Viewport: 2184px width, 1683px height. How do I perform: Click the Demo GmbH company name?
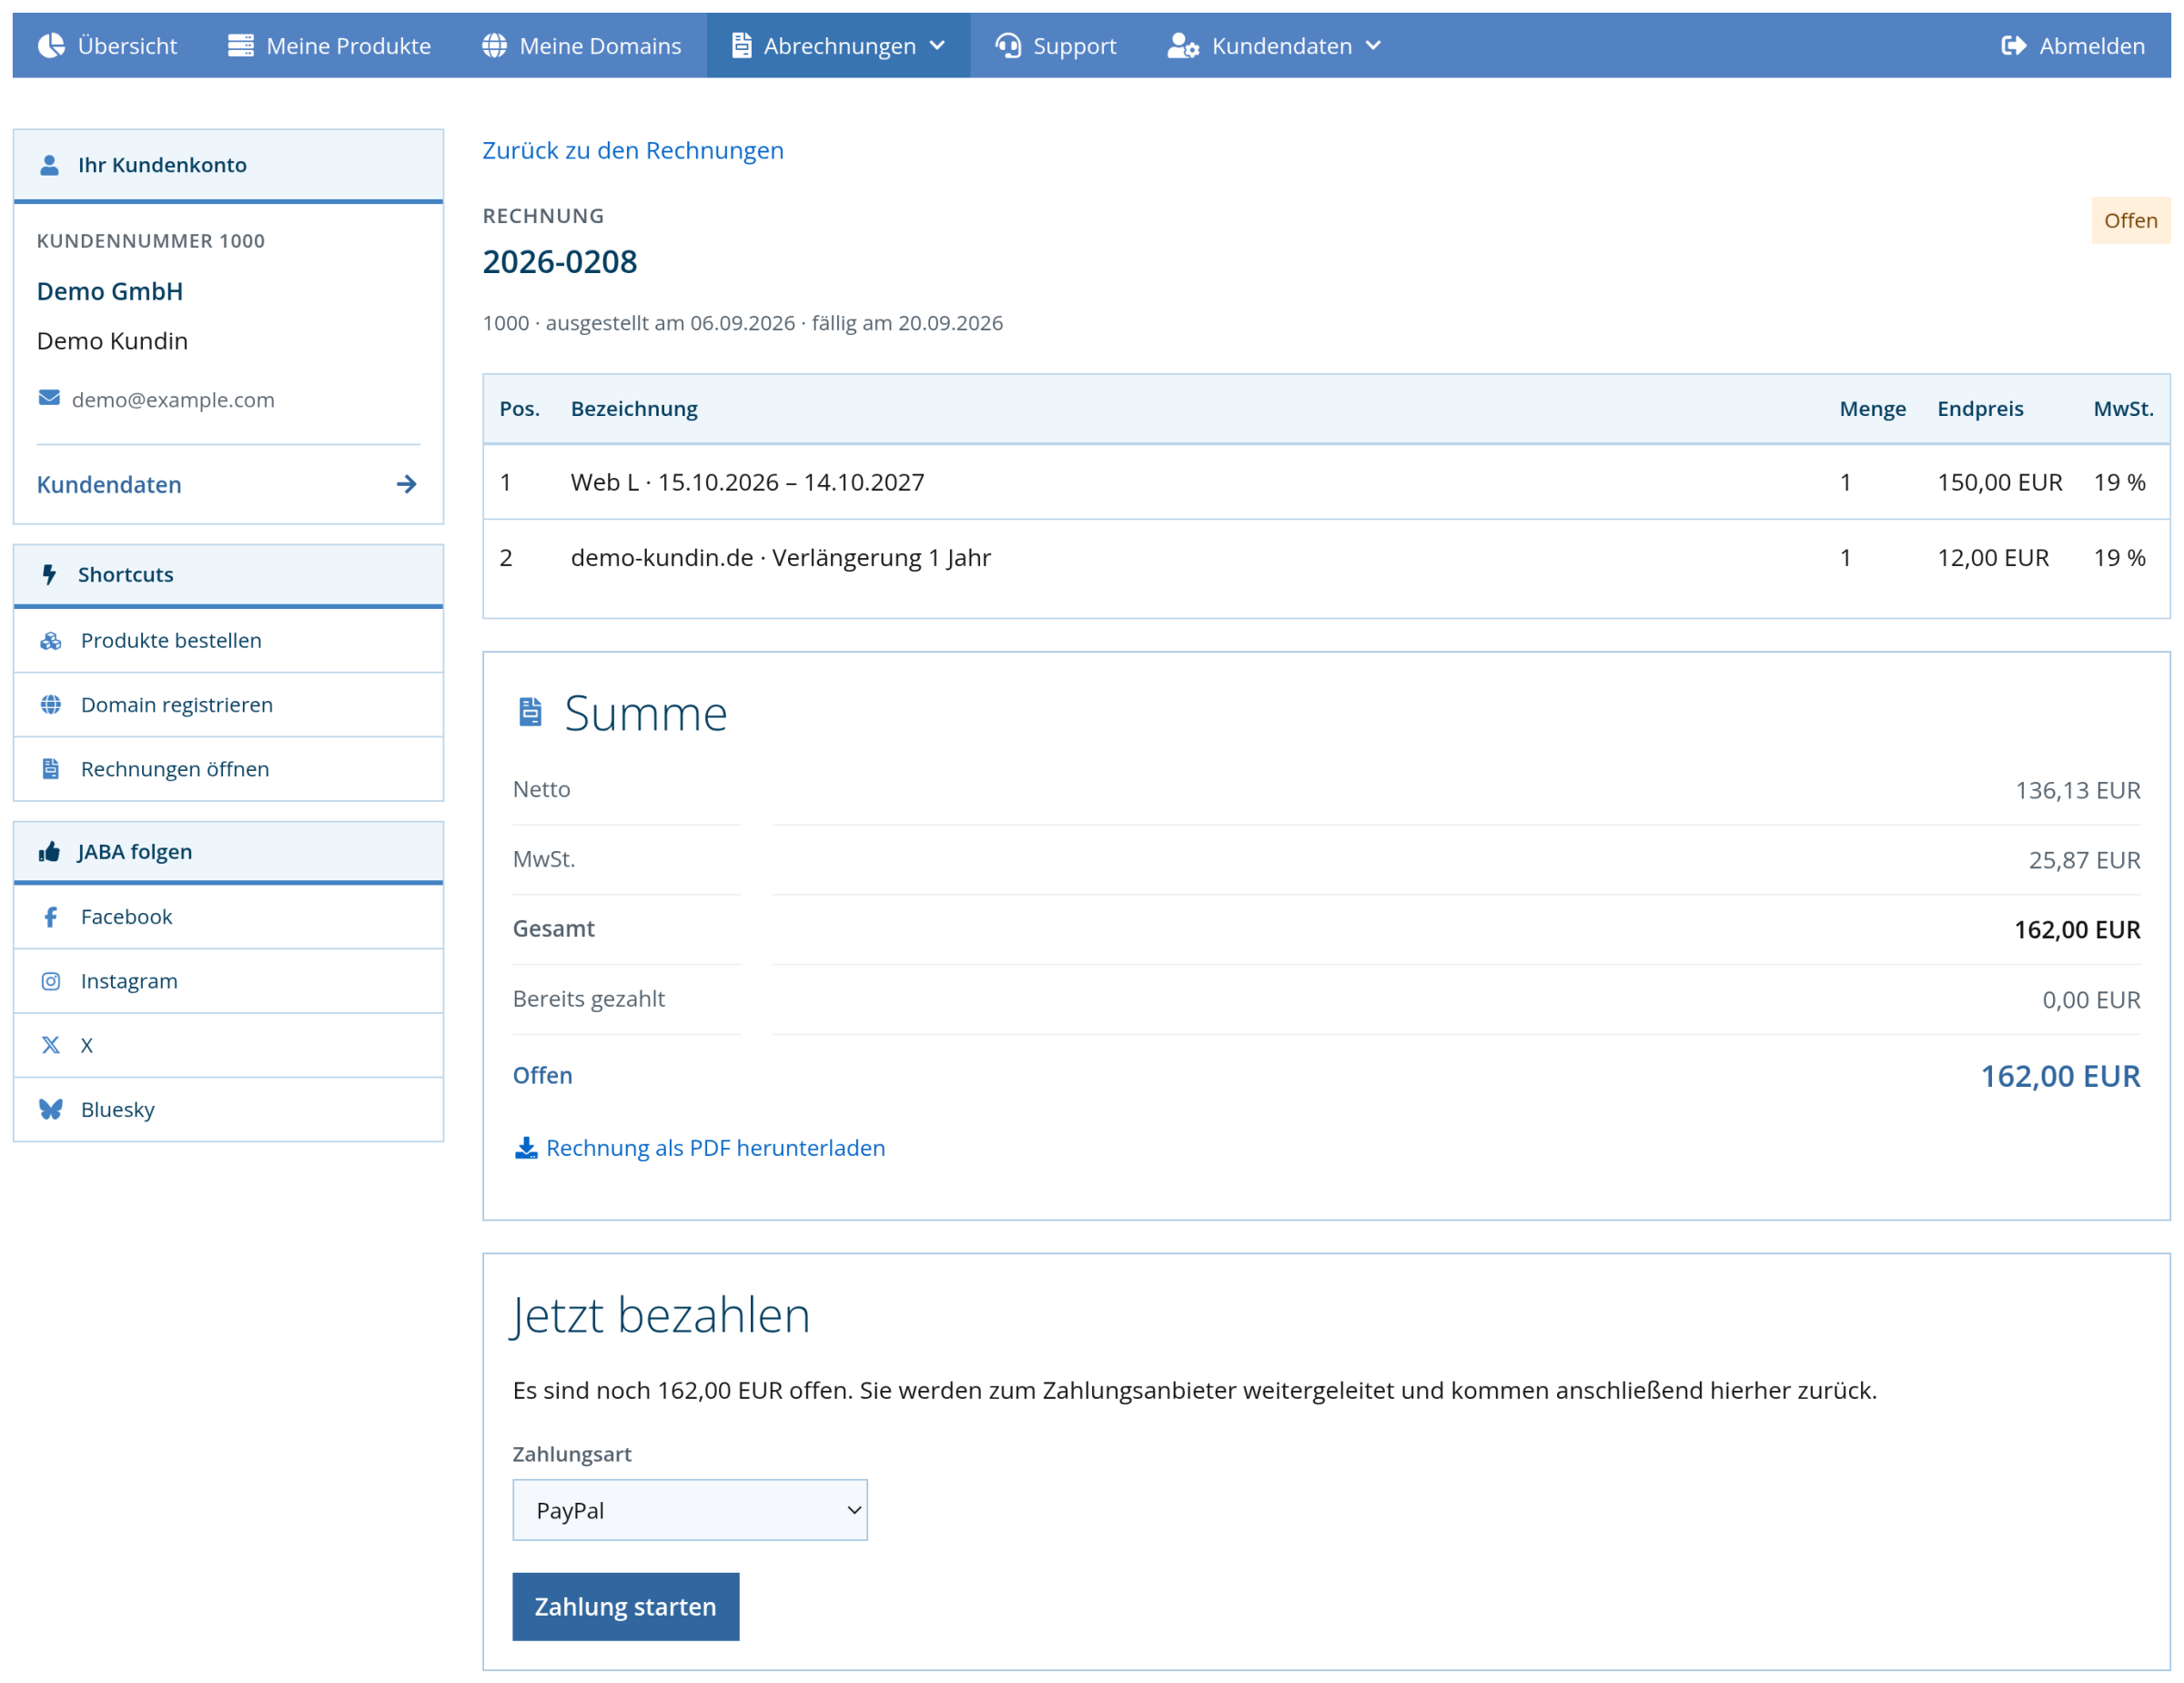[x=110, y=291]
